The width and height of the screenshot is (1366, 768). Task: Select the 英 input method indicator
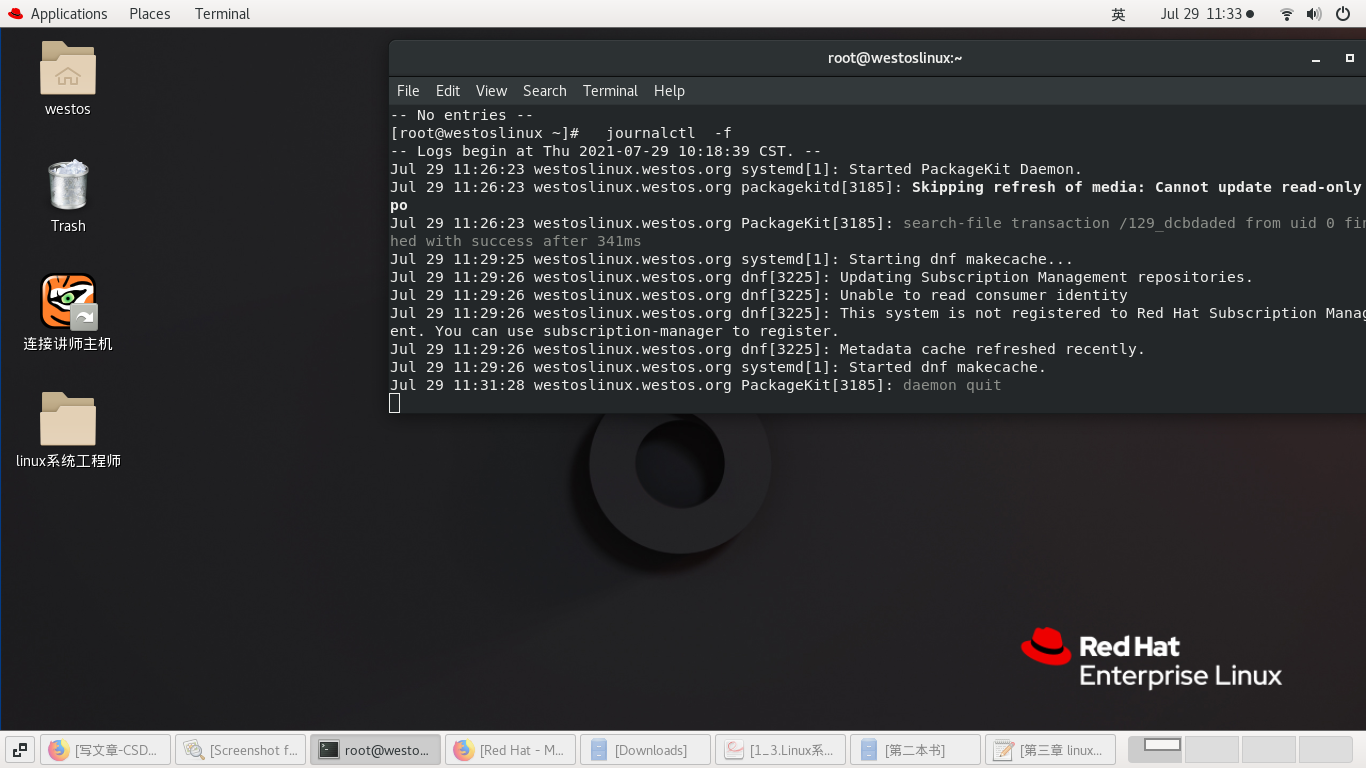pos(1117,14)
